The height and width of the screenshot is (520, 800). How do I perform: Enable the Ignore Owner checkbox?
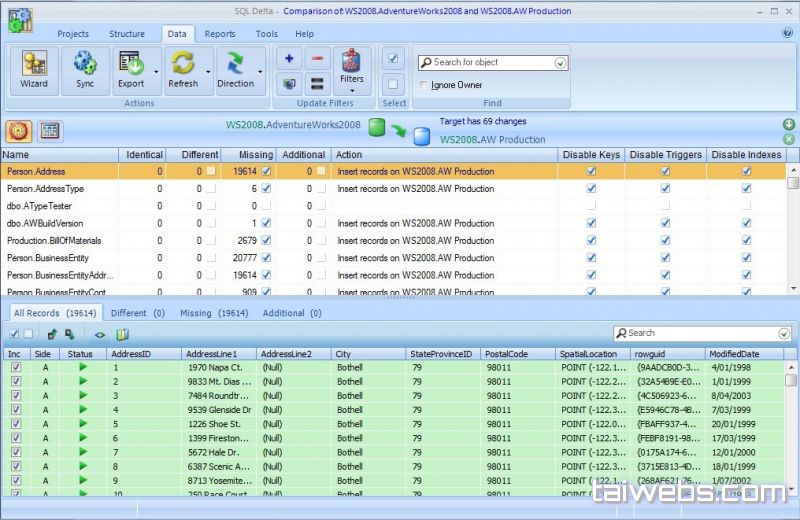point(424,85)
